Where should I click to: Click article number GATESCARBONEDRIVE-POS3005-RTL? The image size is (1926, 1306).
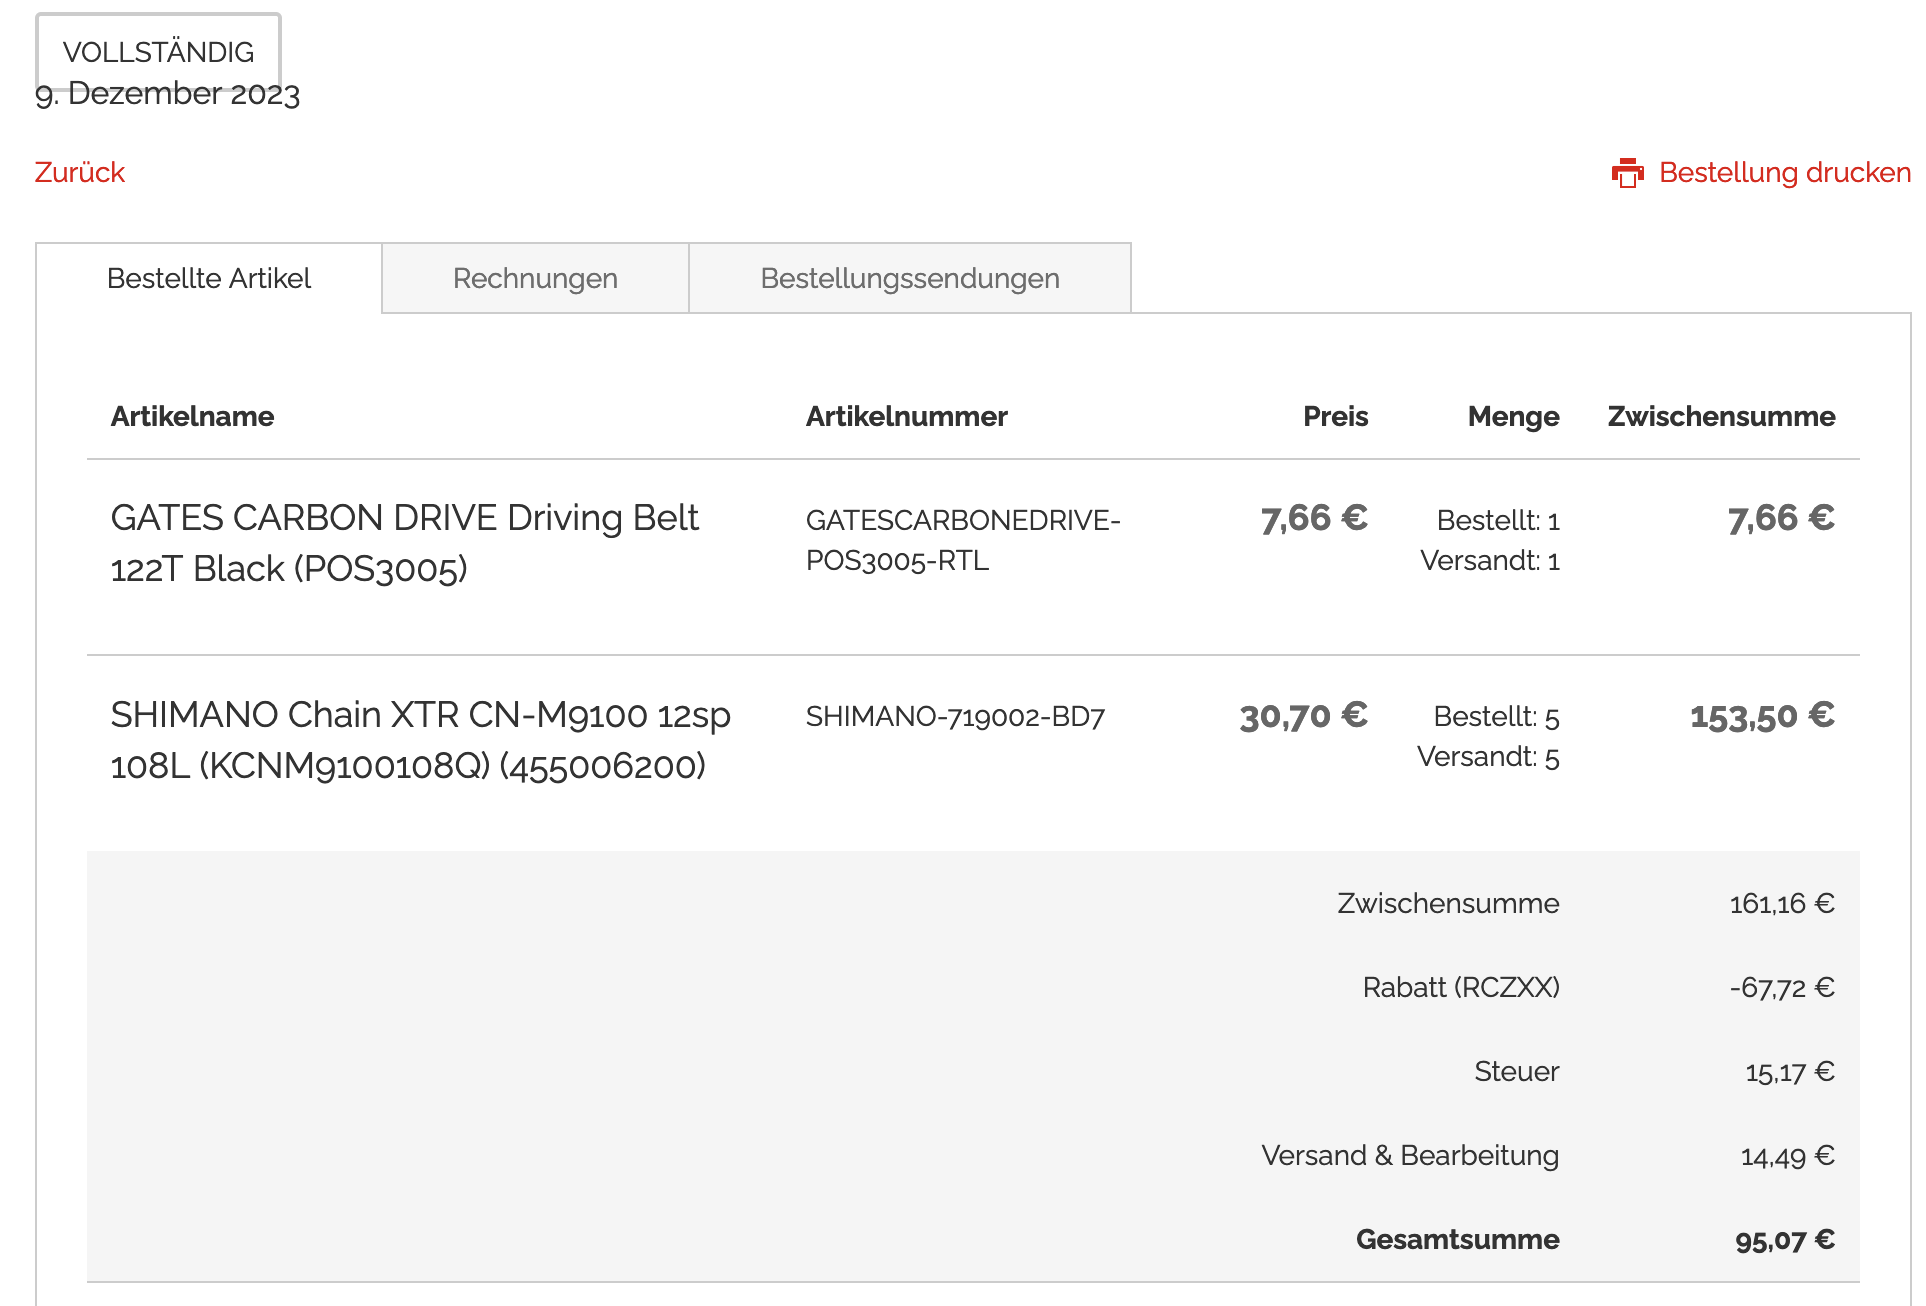(x=962, y=540)
